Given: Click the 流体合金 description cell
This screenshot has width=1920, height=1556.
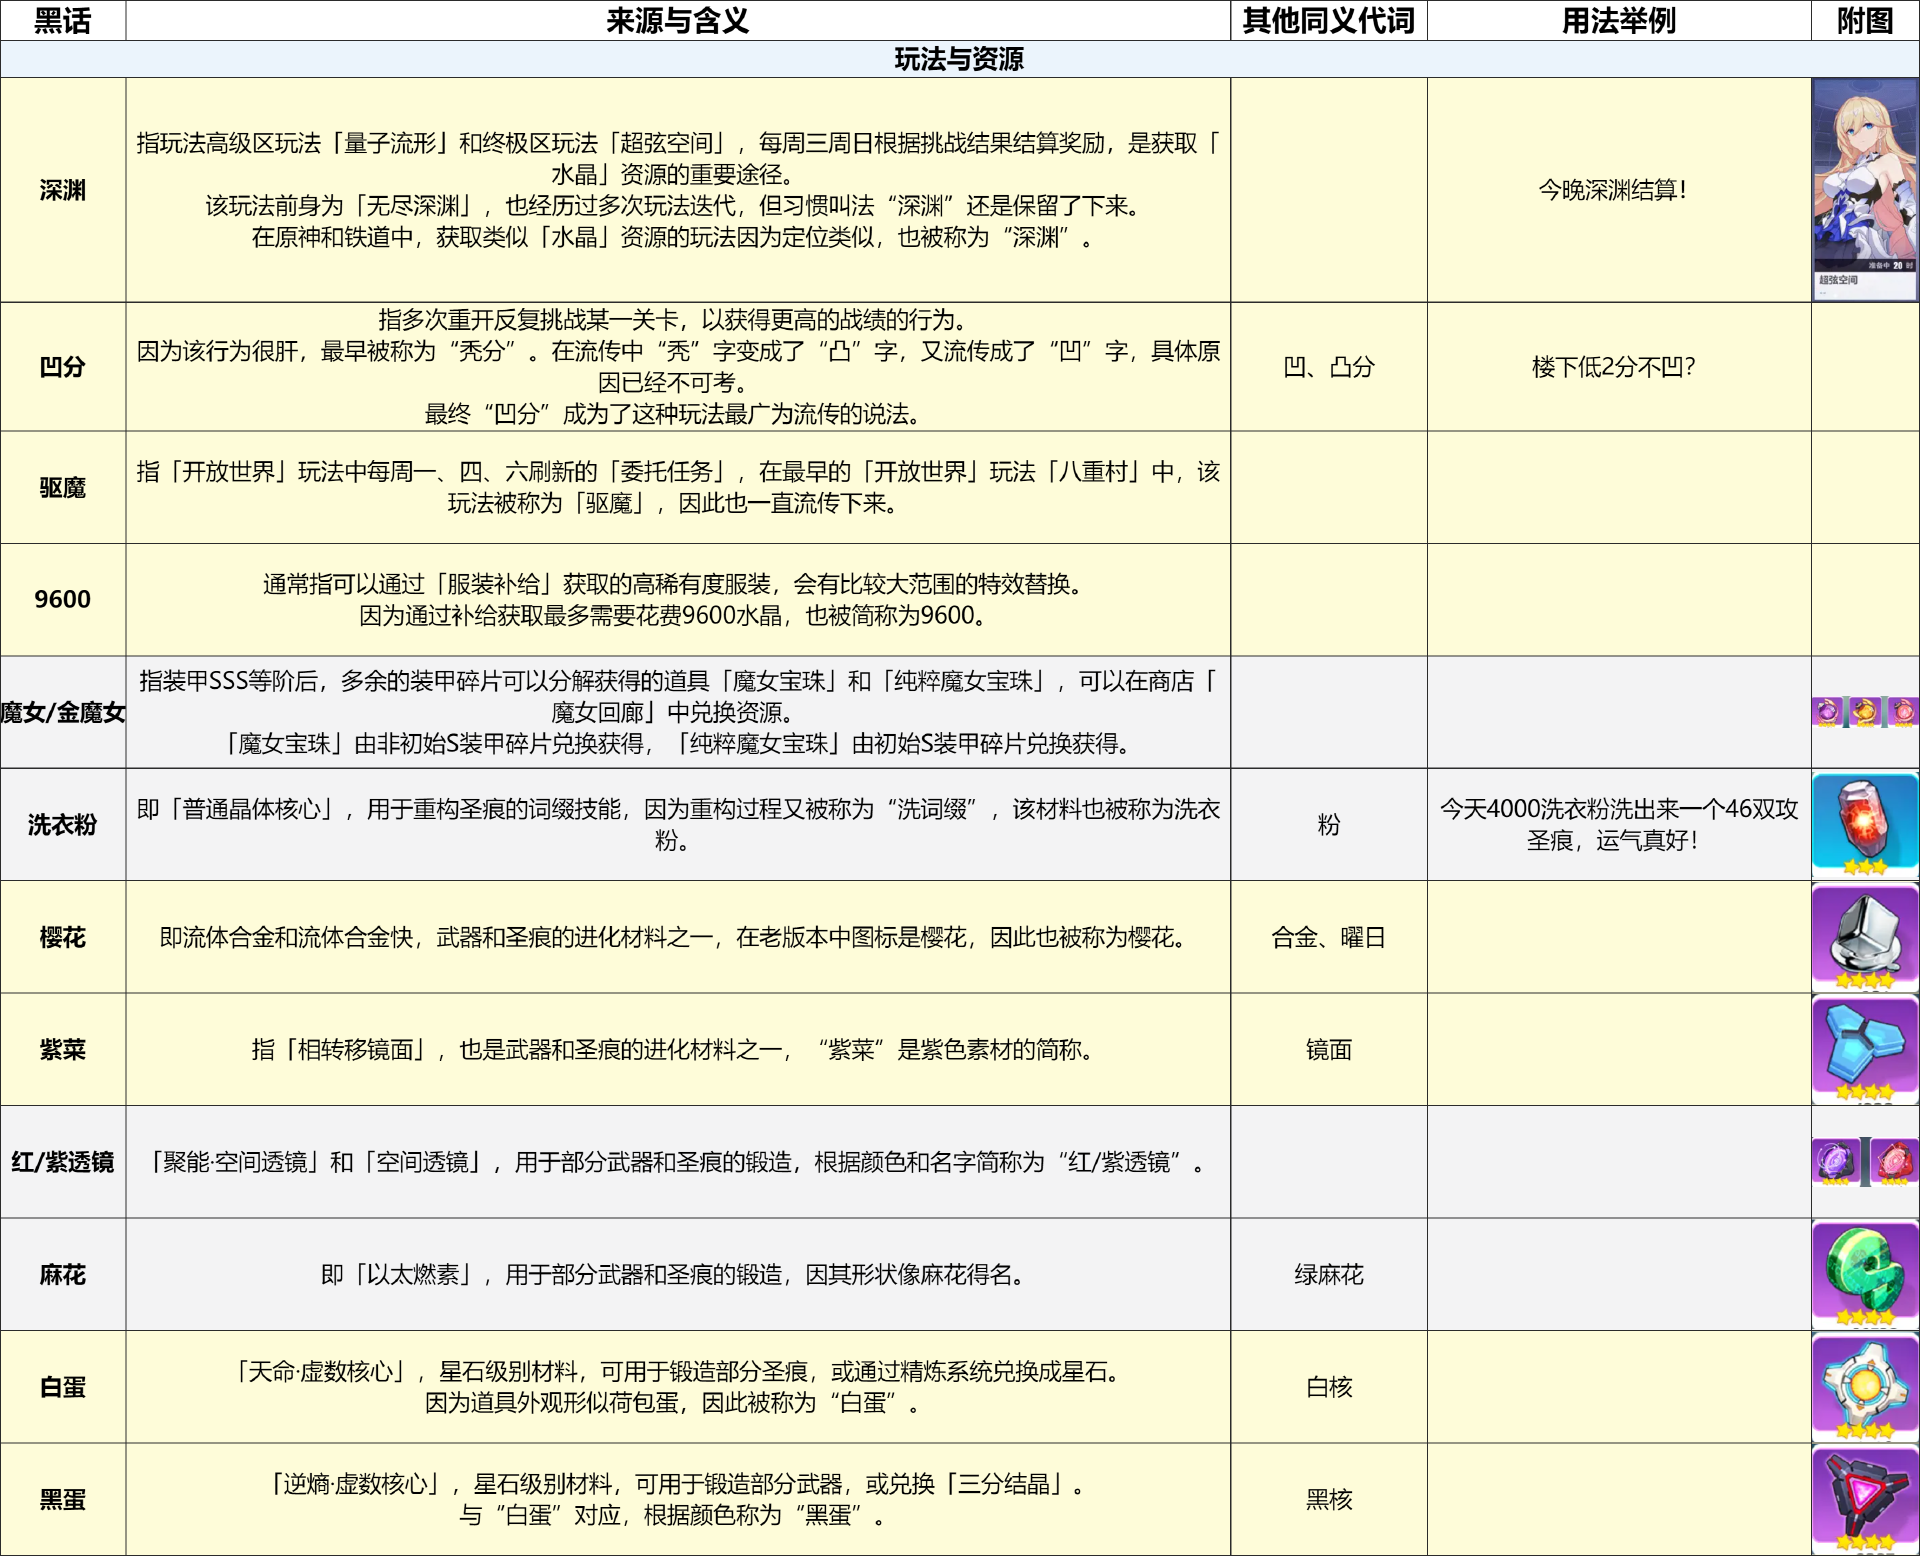Looking at the screenshot, I should pos(678,937).
